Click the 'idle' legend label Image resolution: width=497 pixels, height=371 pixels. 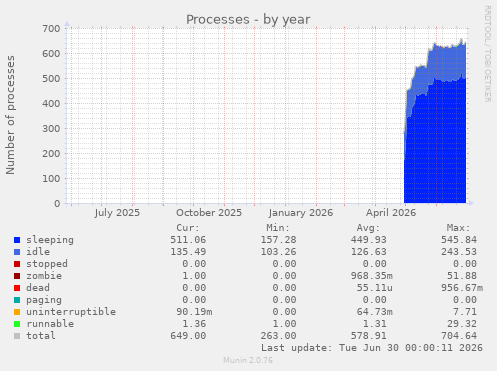(x=38, y=252)
